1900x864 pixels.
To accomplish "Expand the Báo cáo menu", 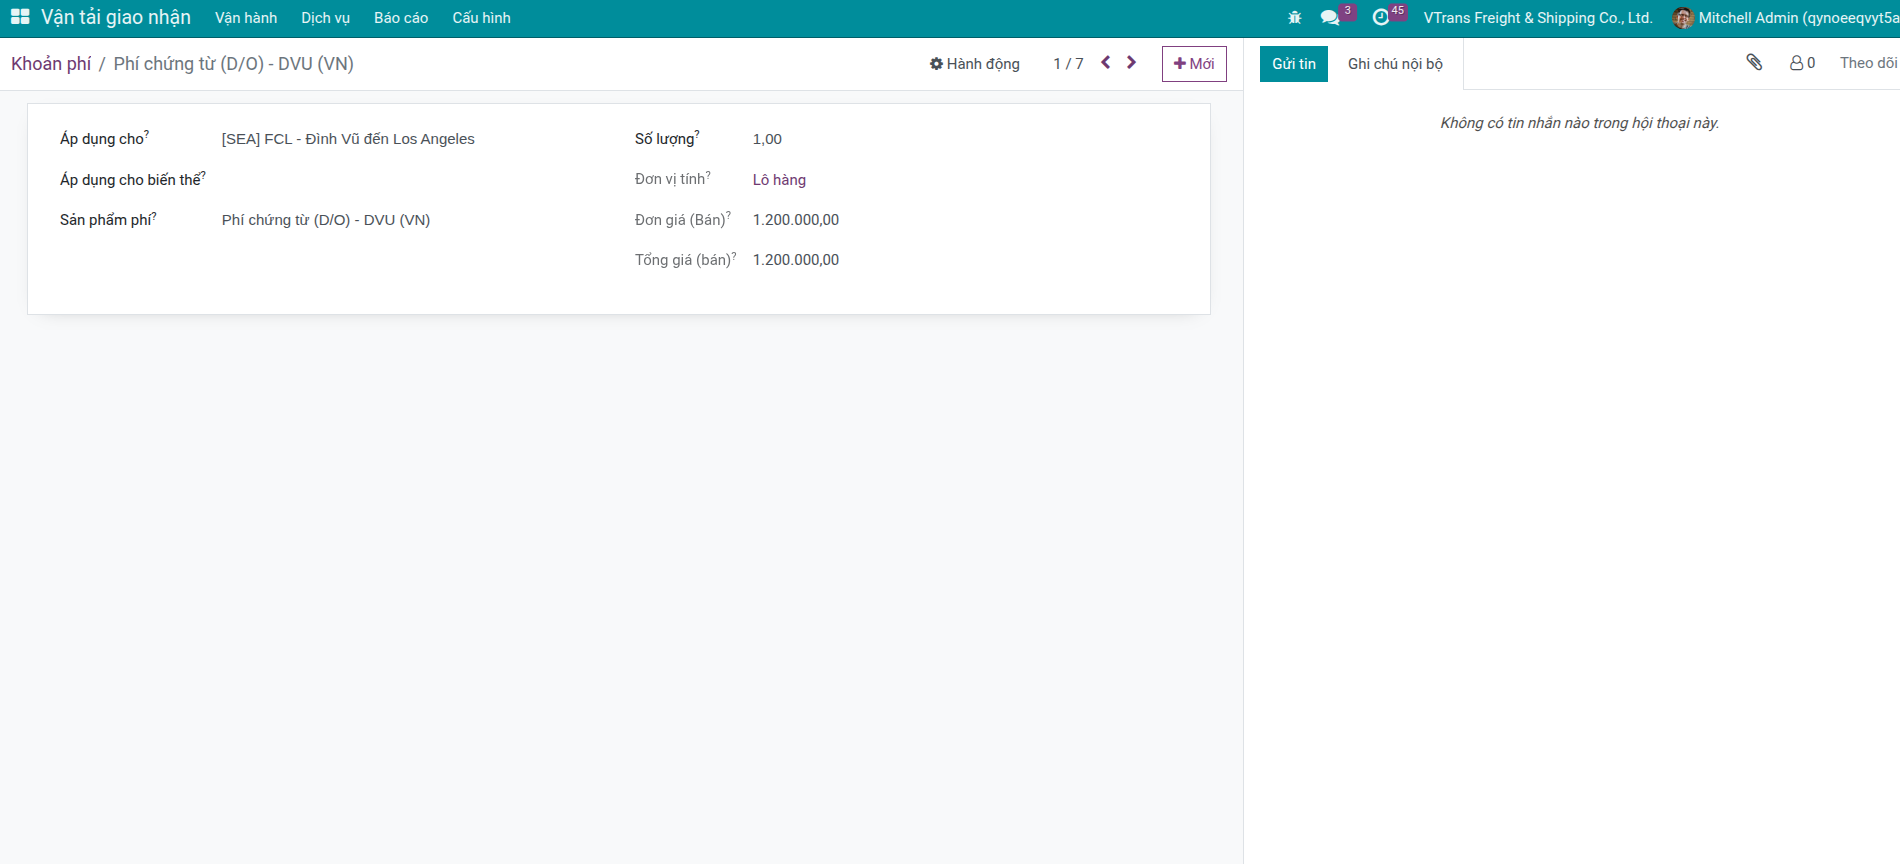I will [x=401, y=18].
